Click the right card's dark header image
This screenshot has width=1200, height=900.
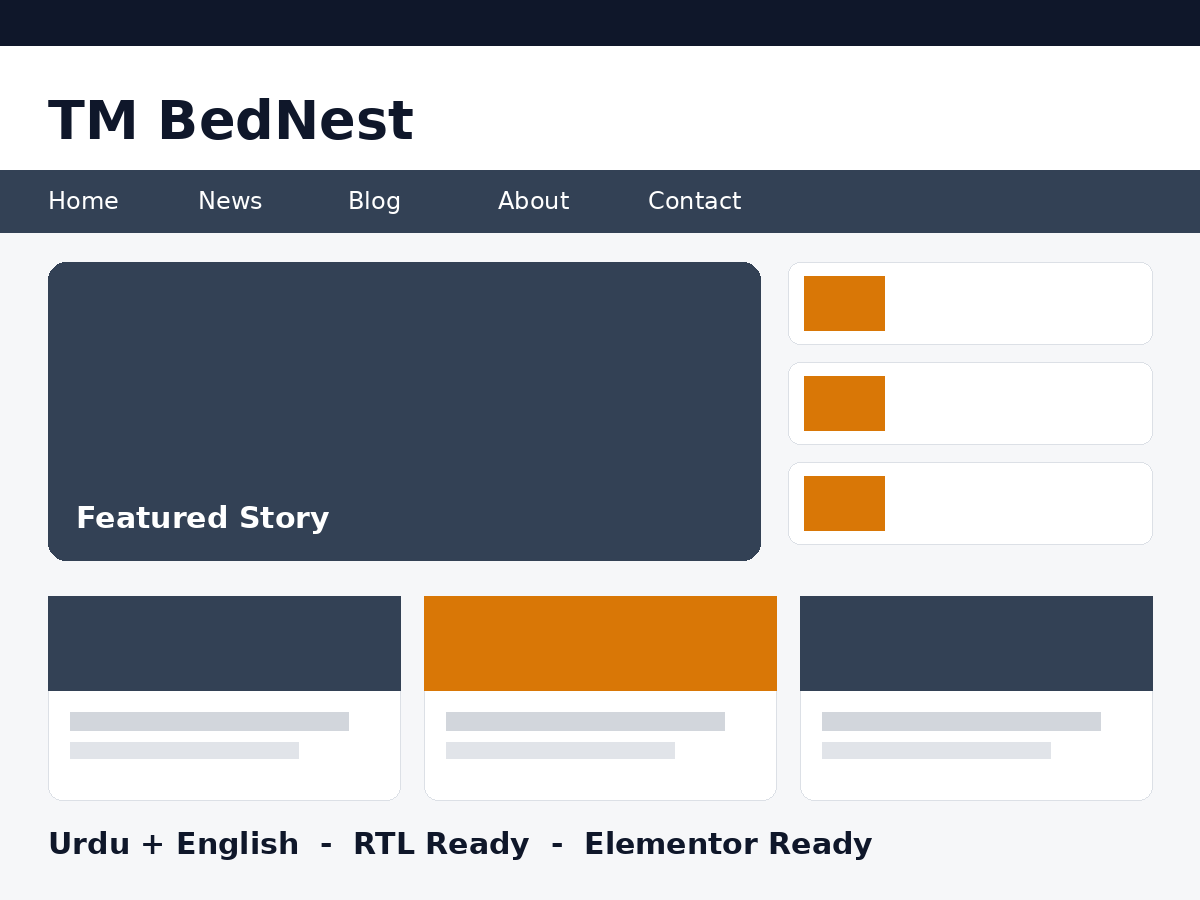coord(976,643)
